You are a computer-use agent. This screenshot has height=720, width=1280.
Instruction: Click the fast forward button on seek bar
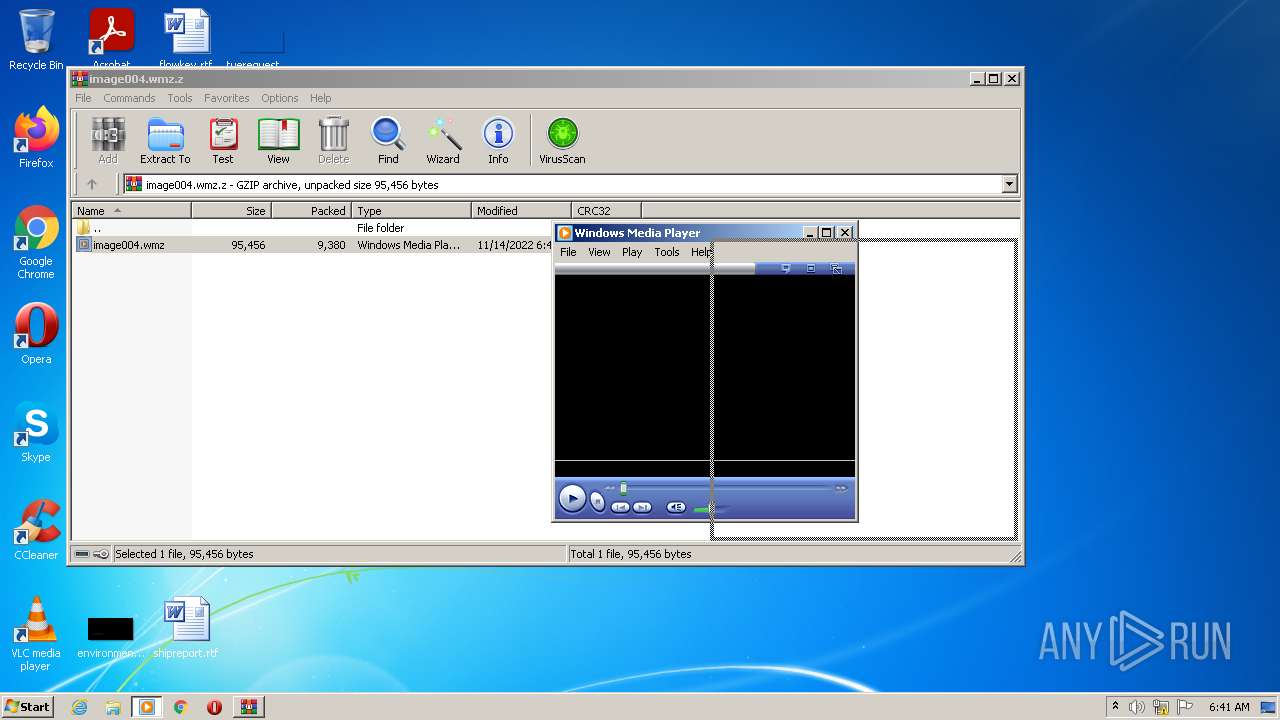tap(841, 488)
